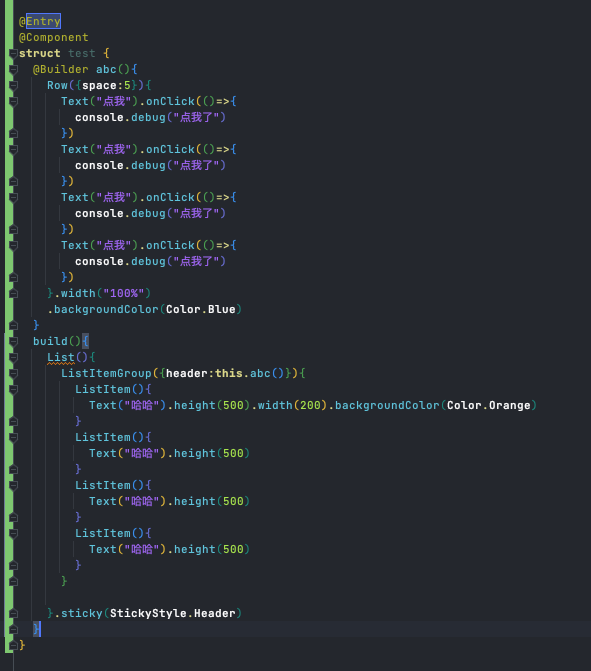Toggle fold marker beside }.sticky line
The height and width of the screenshot is (671, 591).
point(13,614)
